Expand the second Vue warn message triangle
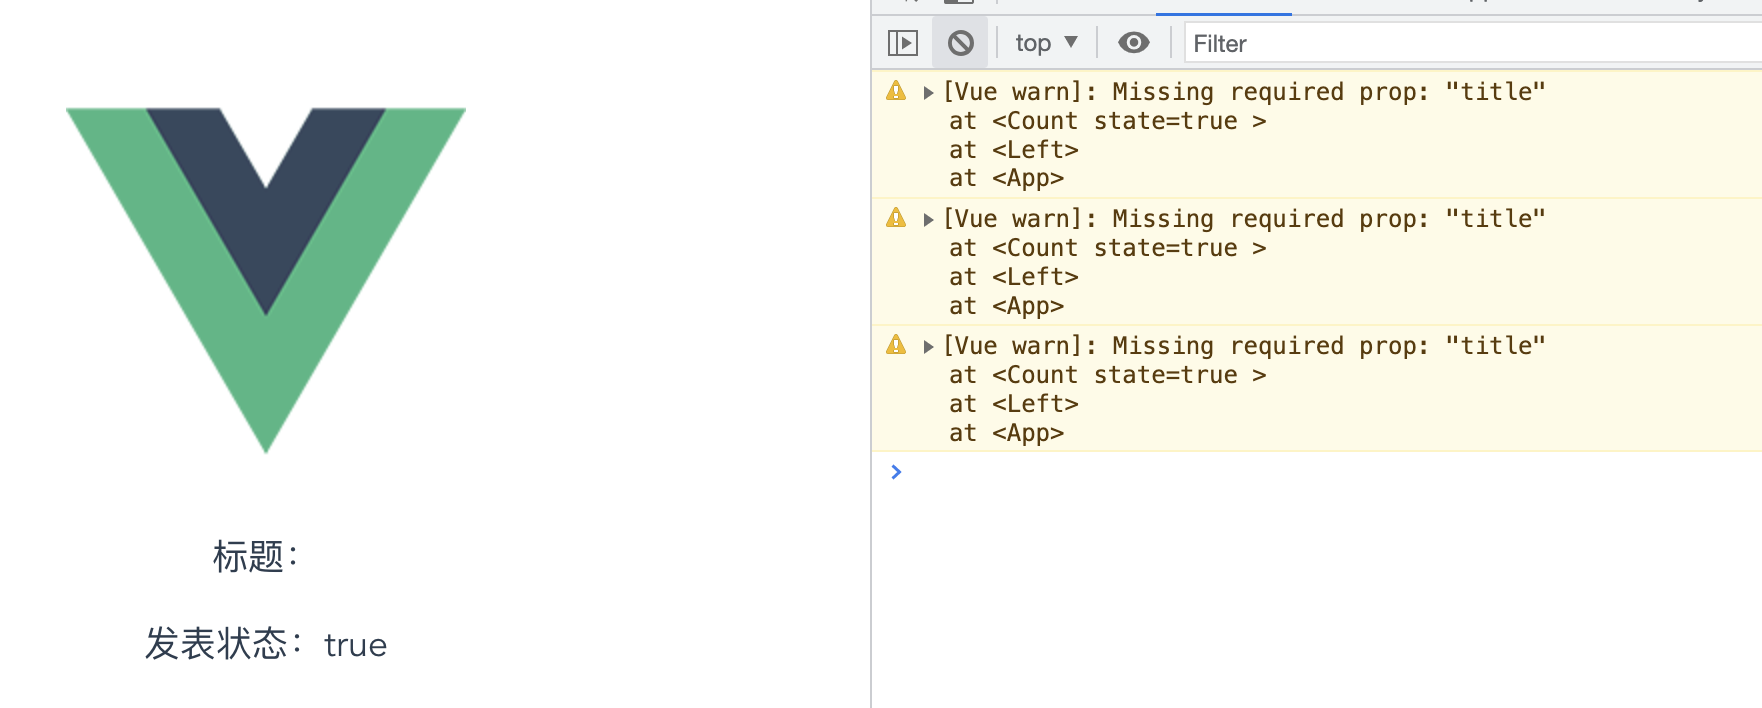 coord(928,220)
